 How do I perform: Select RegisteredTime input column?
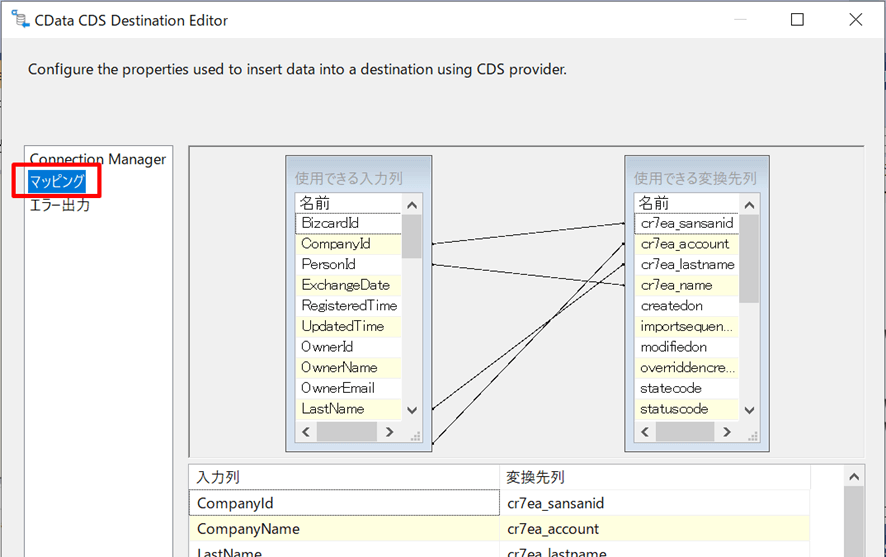click(x=348, y=306)
